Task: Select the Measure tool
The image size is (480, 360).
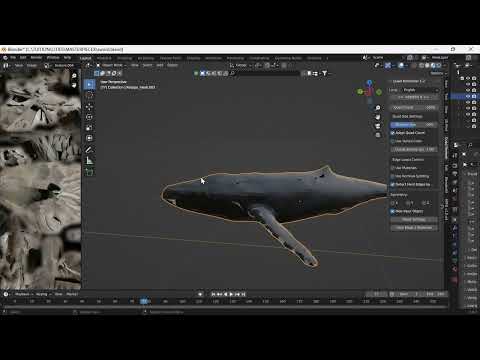Action: [x=89, y=161]
